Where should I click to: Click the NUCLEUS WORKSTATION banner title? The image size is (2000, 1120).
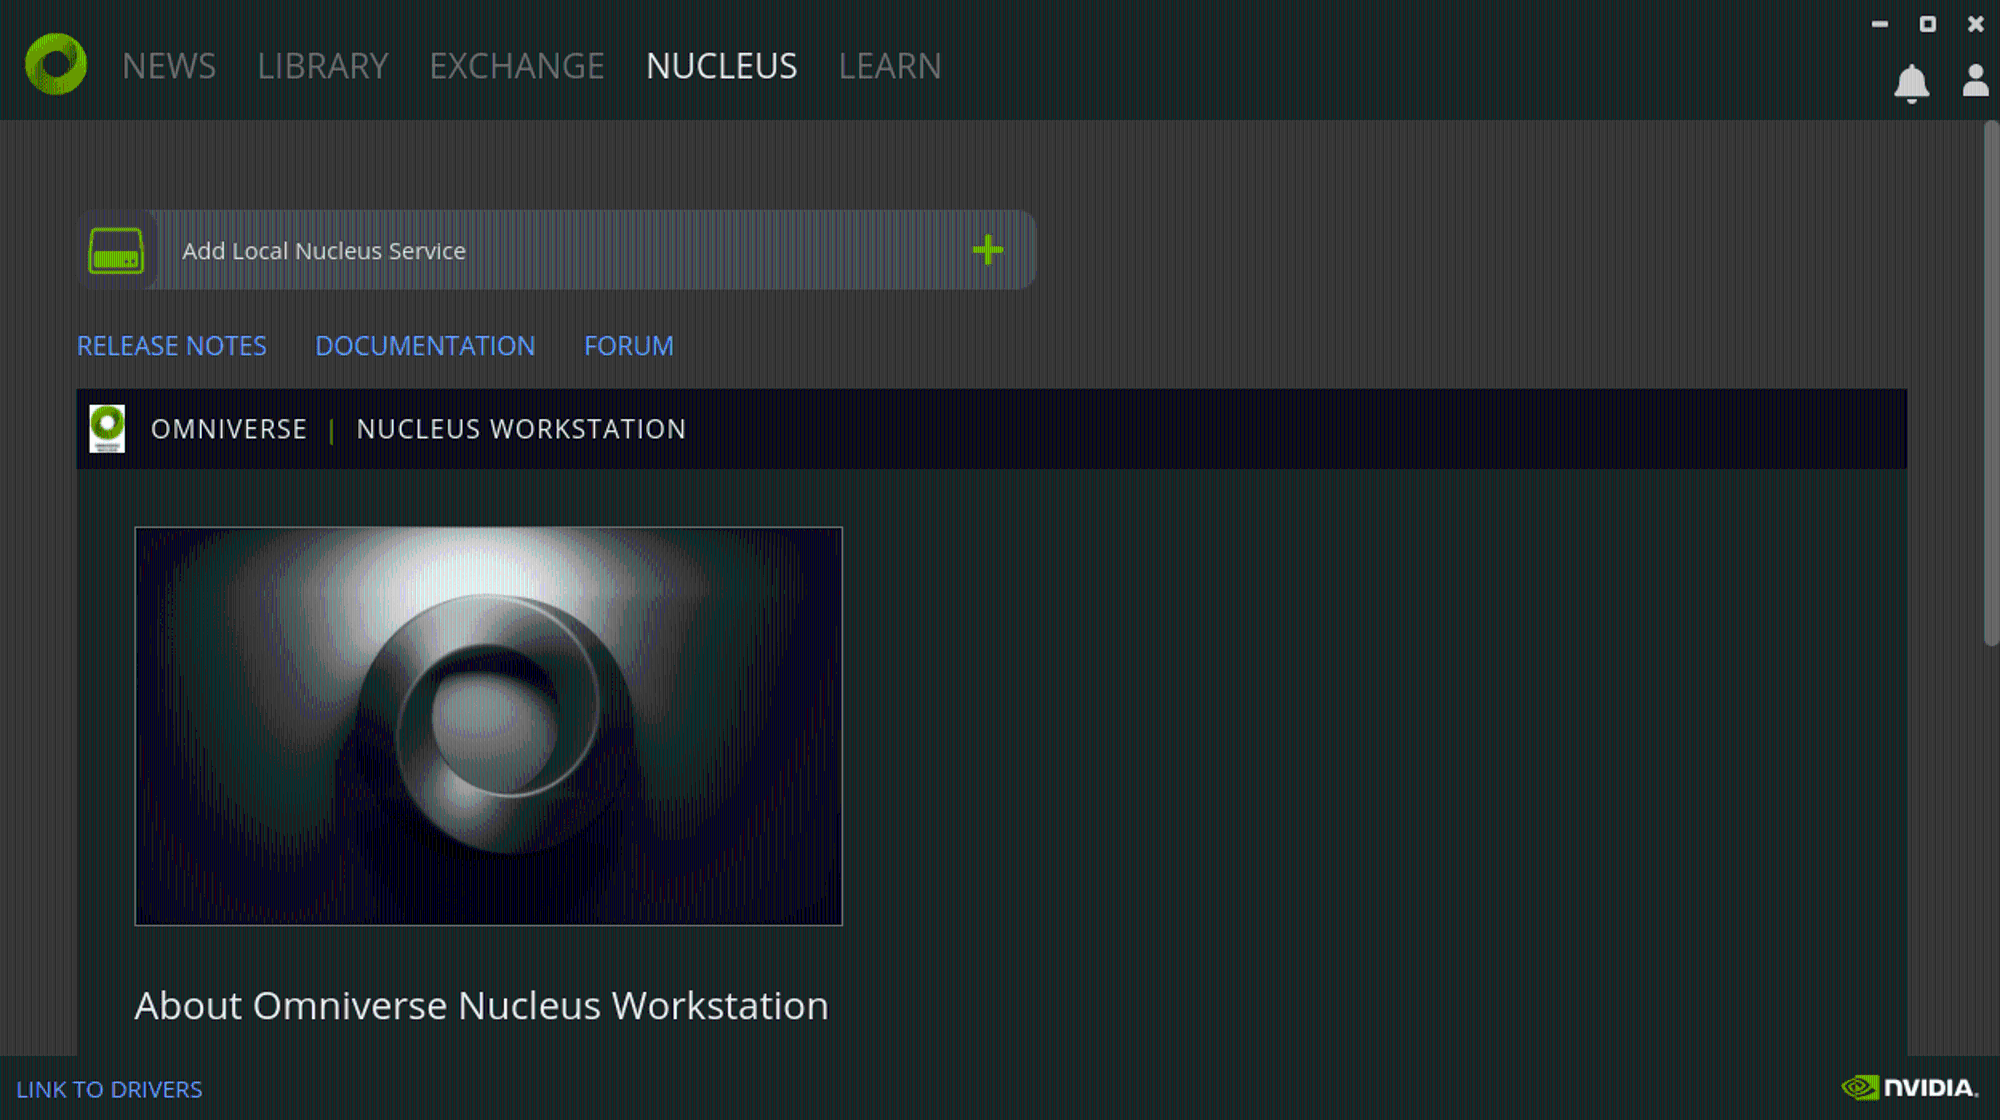point(521,429)
